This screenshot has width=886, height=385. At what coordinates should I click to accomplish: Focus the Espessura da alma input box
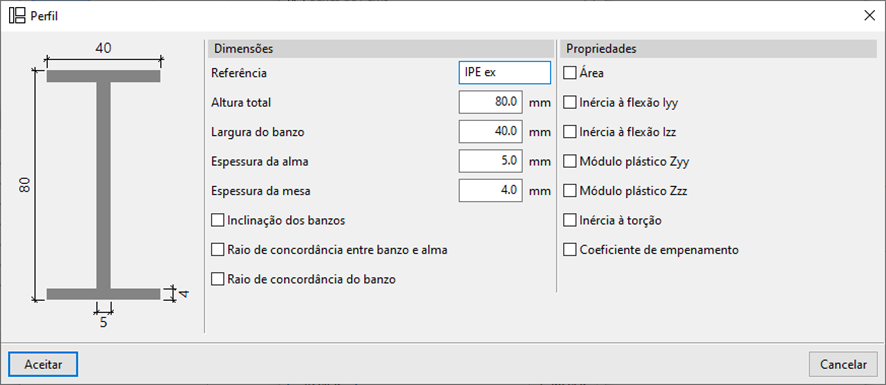490,161
